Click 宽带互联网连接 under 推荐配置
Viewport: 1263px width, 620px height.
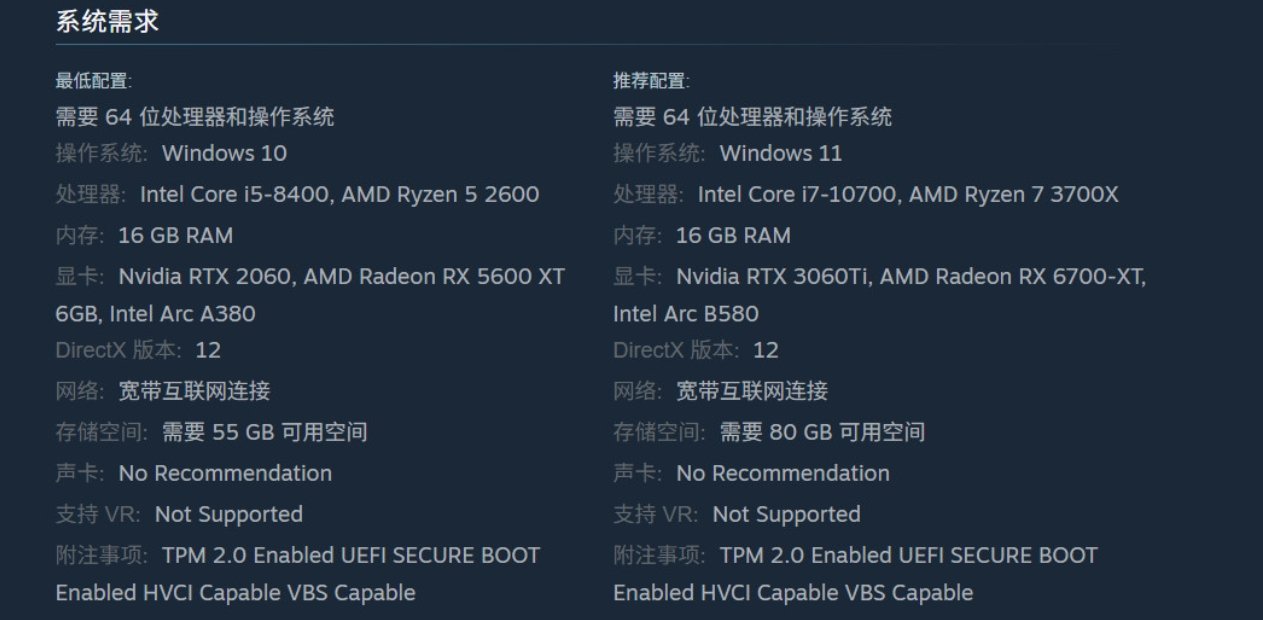pyautogui.click(x=752, y=390)
